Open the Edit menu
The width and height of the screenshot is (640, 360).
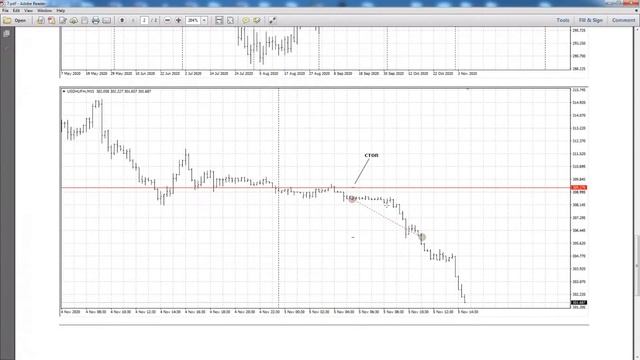coord(16,11)
